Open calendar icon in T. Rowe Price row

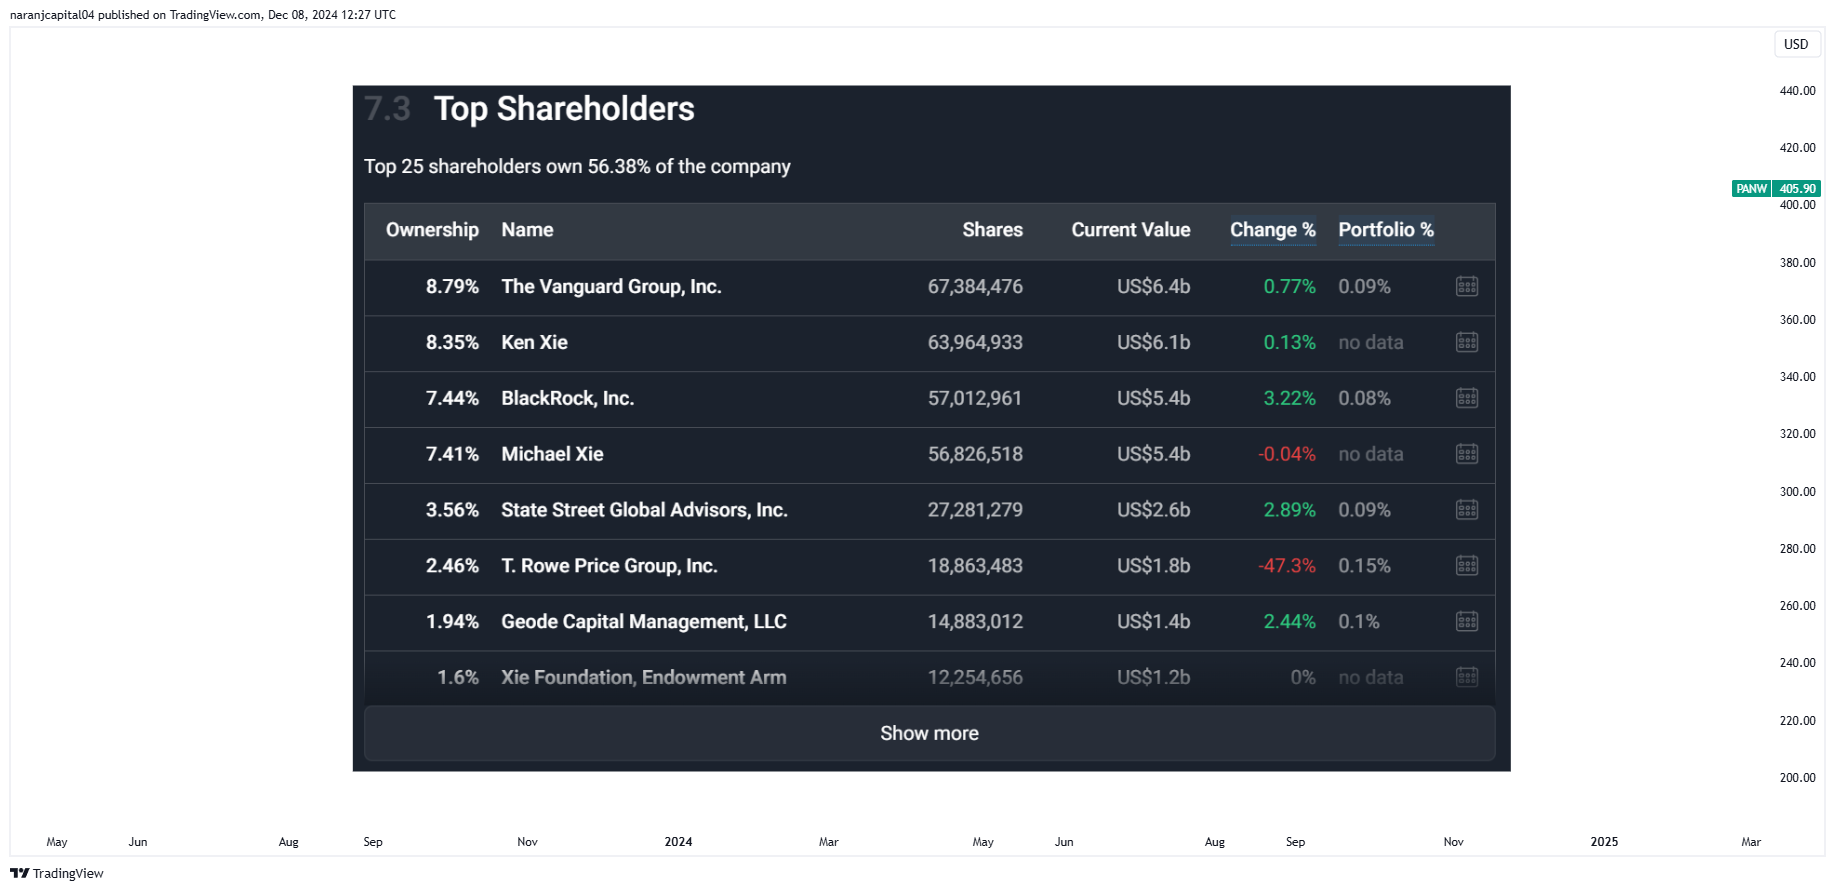click(x=1467, y=567)
